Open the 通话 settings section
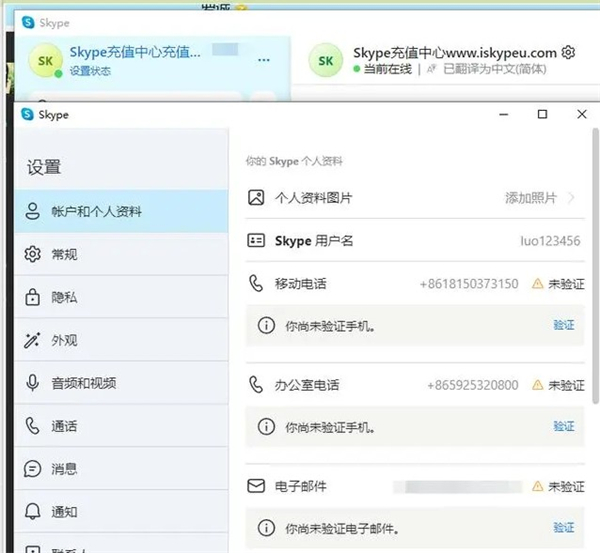Viewport: 600px width, 553px height. [121, 426]
